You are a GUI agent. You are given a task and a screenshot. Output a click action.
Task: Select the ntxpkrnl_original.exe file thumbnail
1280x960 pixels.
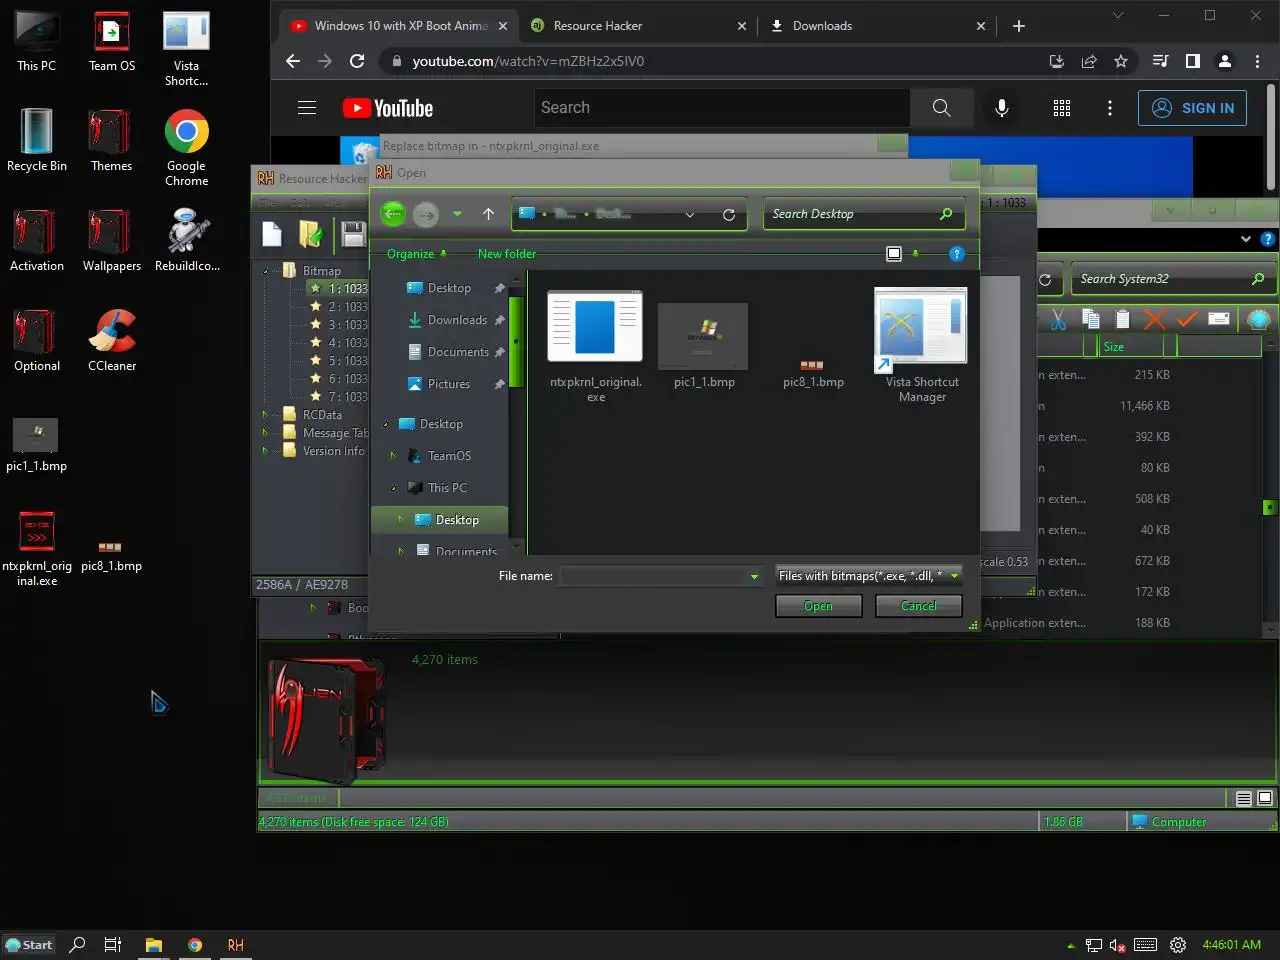click(596, 346)
